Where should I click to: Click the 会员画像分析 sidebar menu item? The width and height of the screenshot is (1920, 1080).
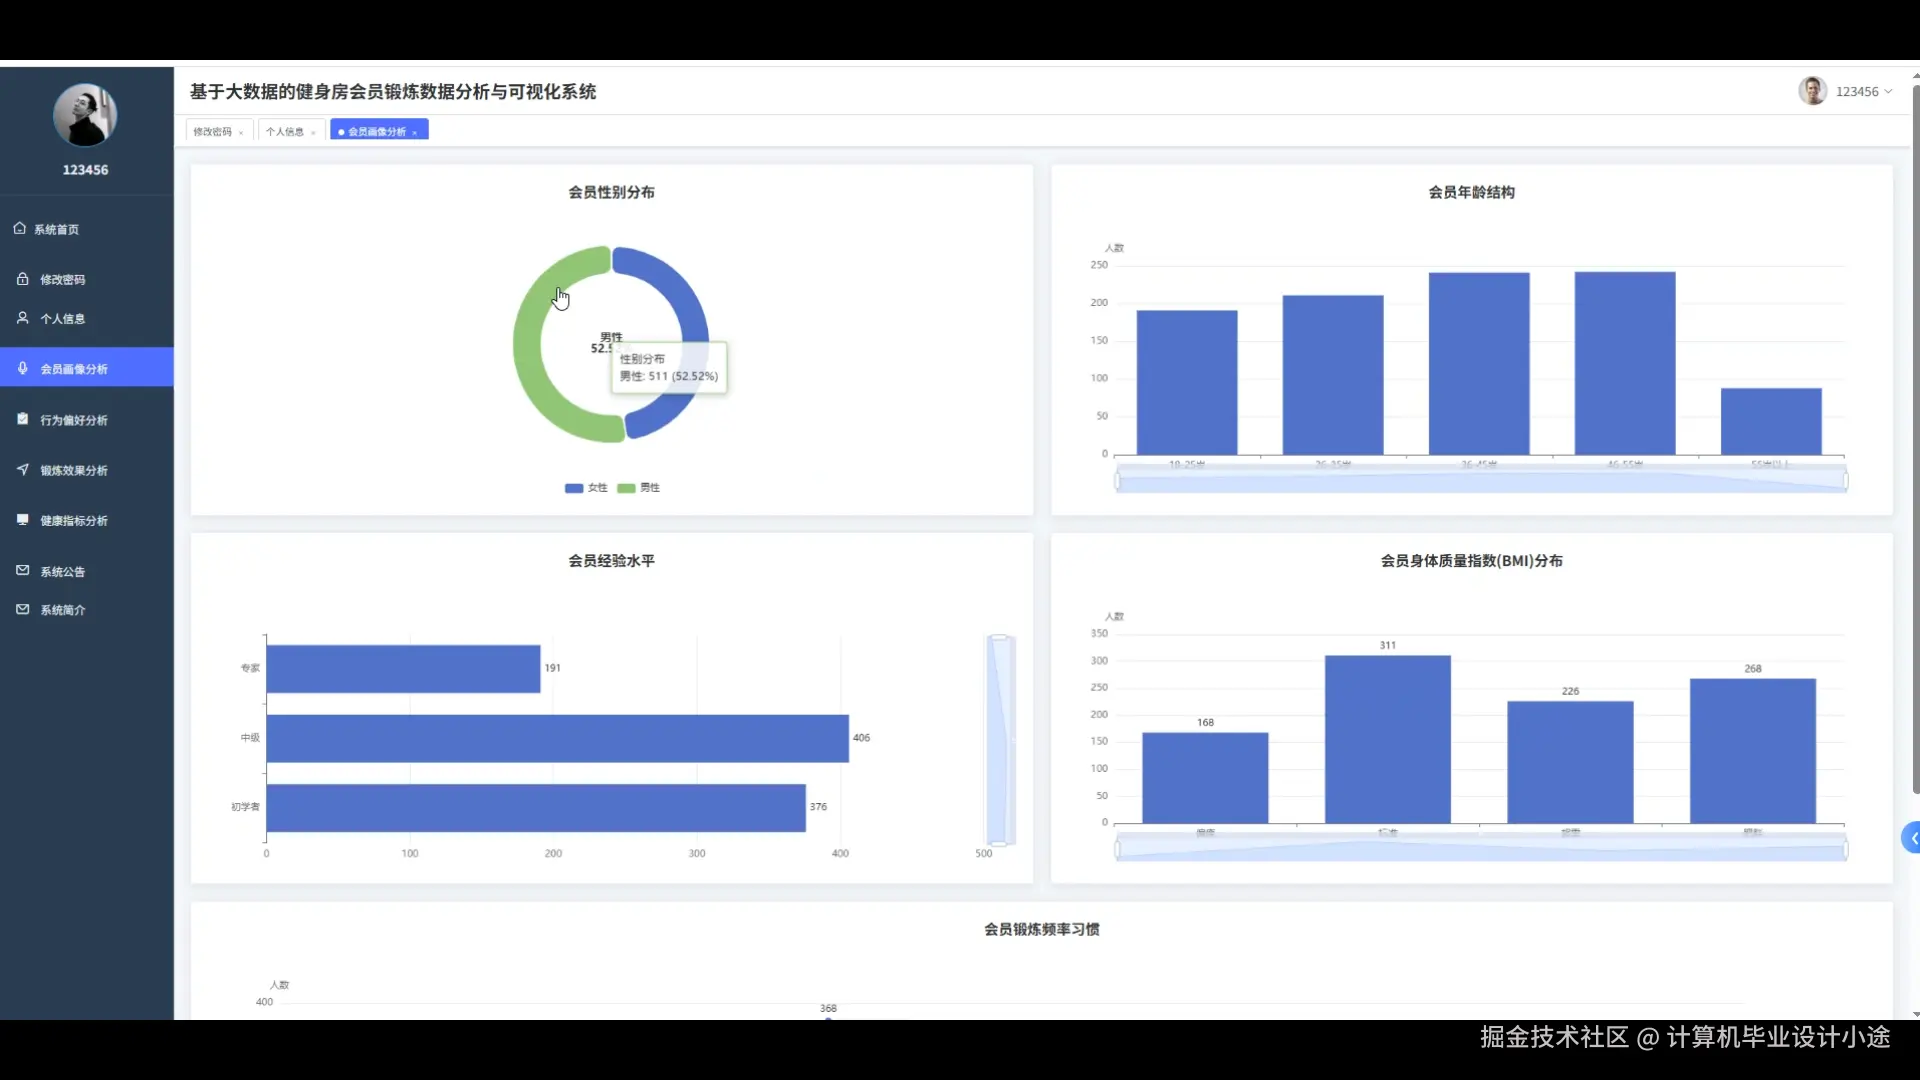click(x=74, y=369)
